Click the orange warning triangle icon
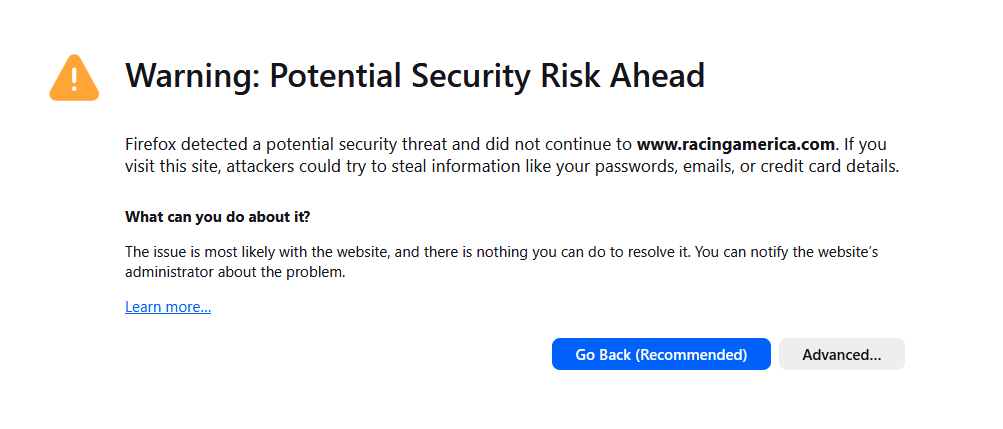 click(x=74, y=78)
